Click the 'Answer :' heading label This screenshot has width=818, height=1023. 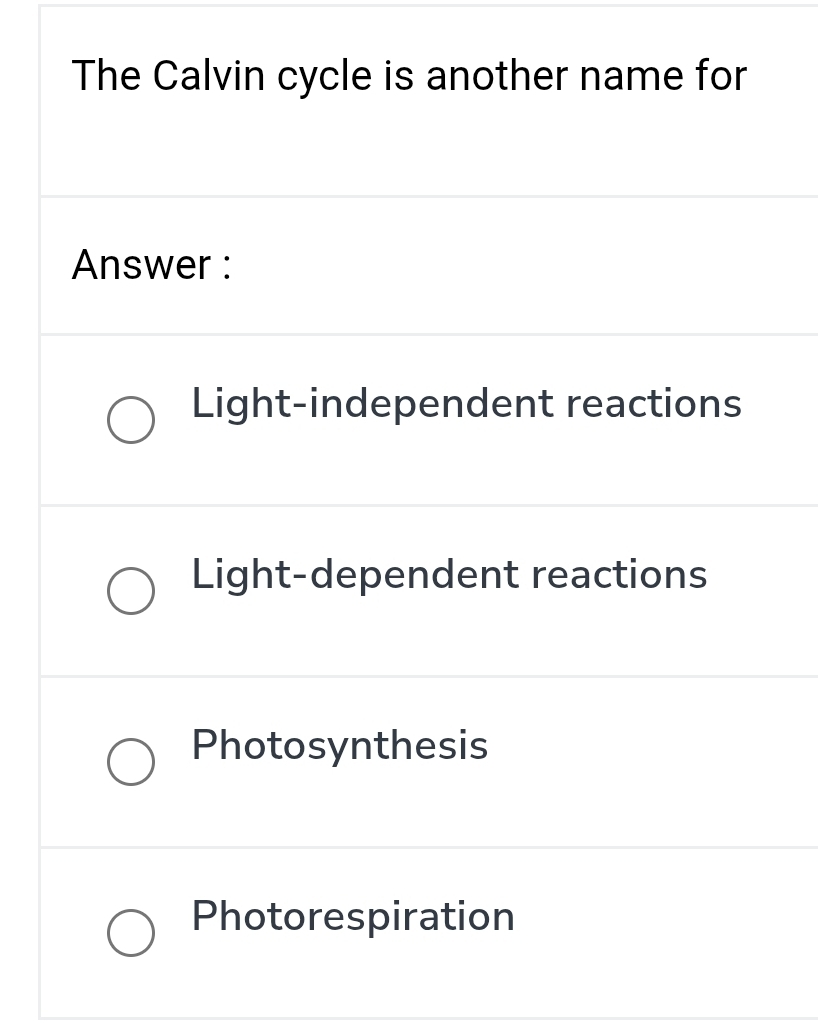click(151, 265)
